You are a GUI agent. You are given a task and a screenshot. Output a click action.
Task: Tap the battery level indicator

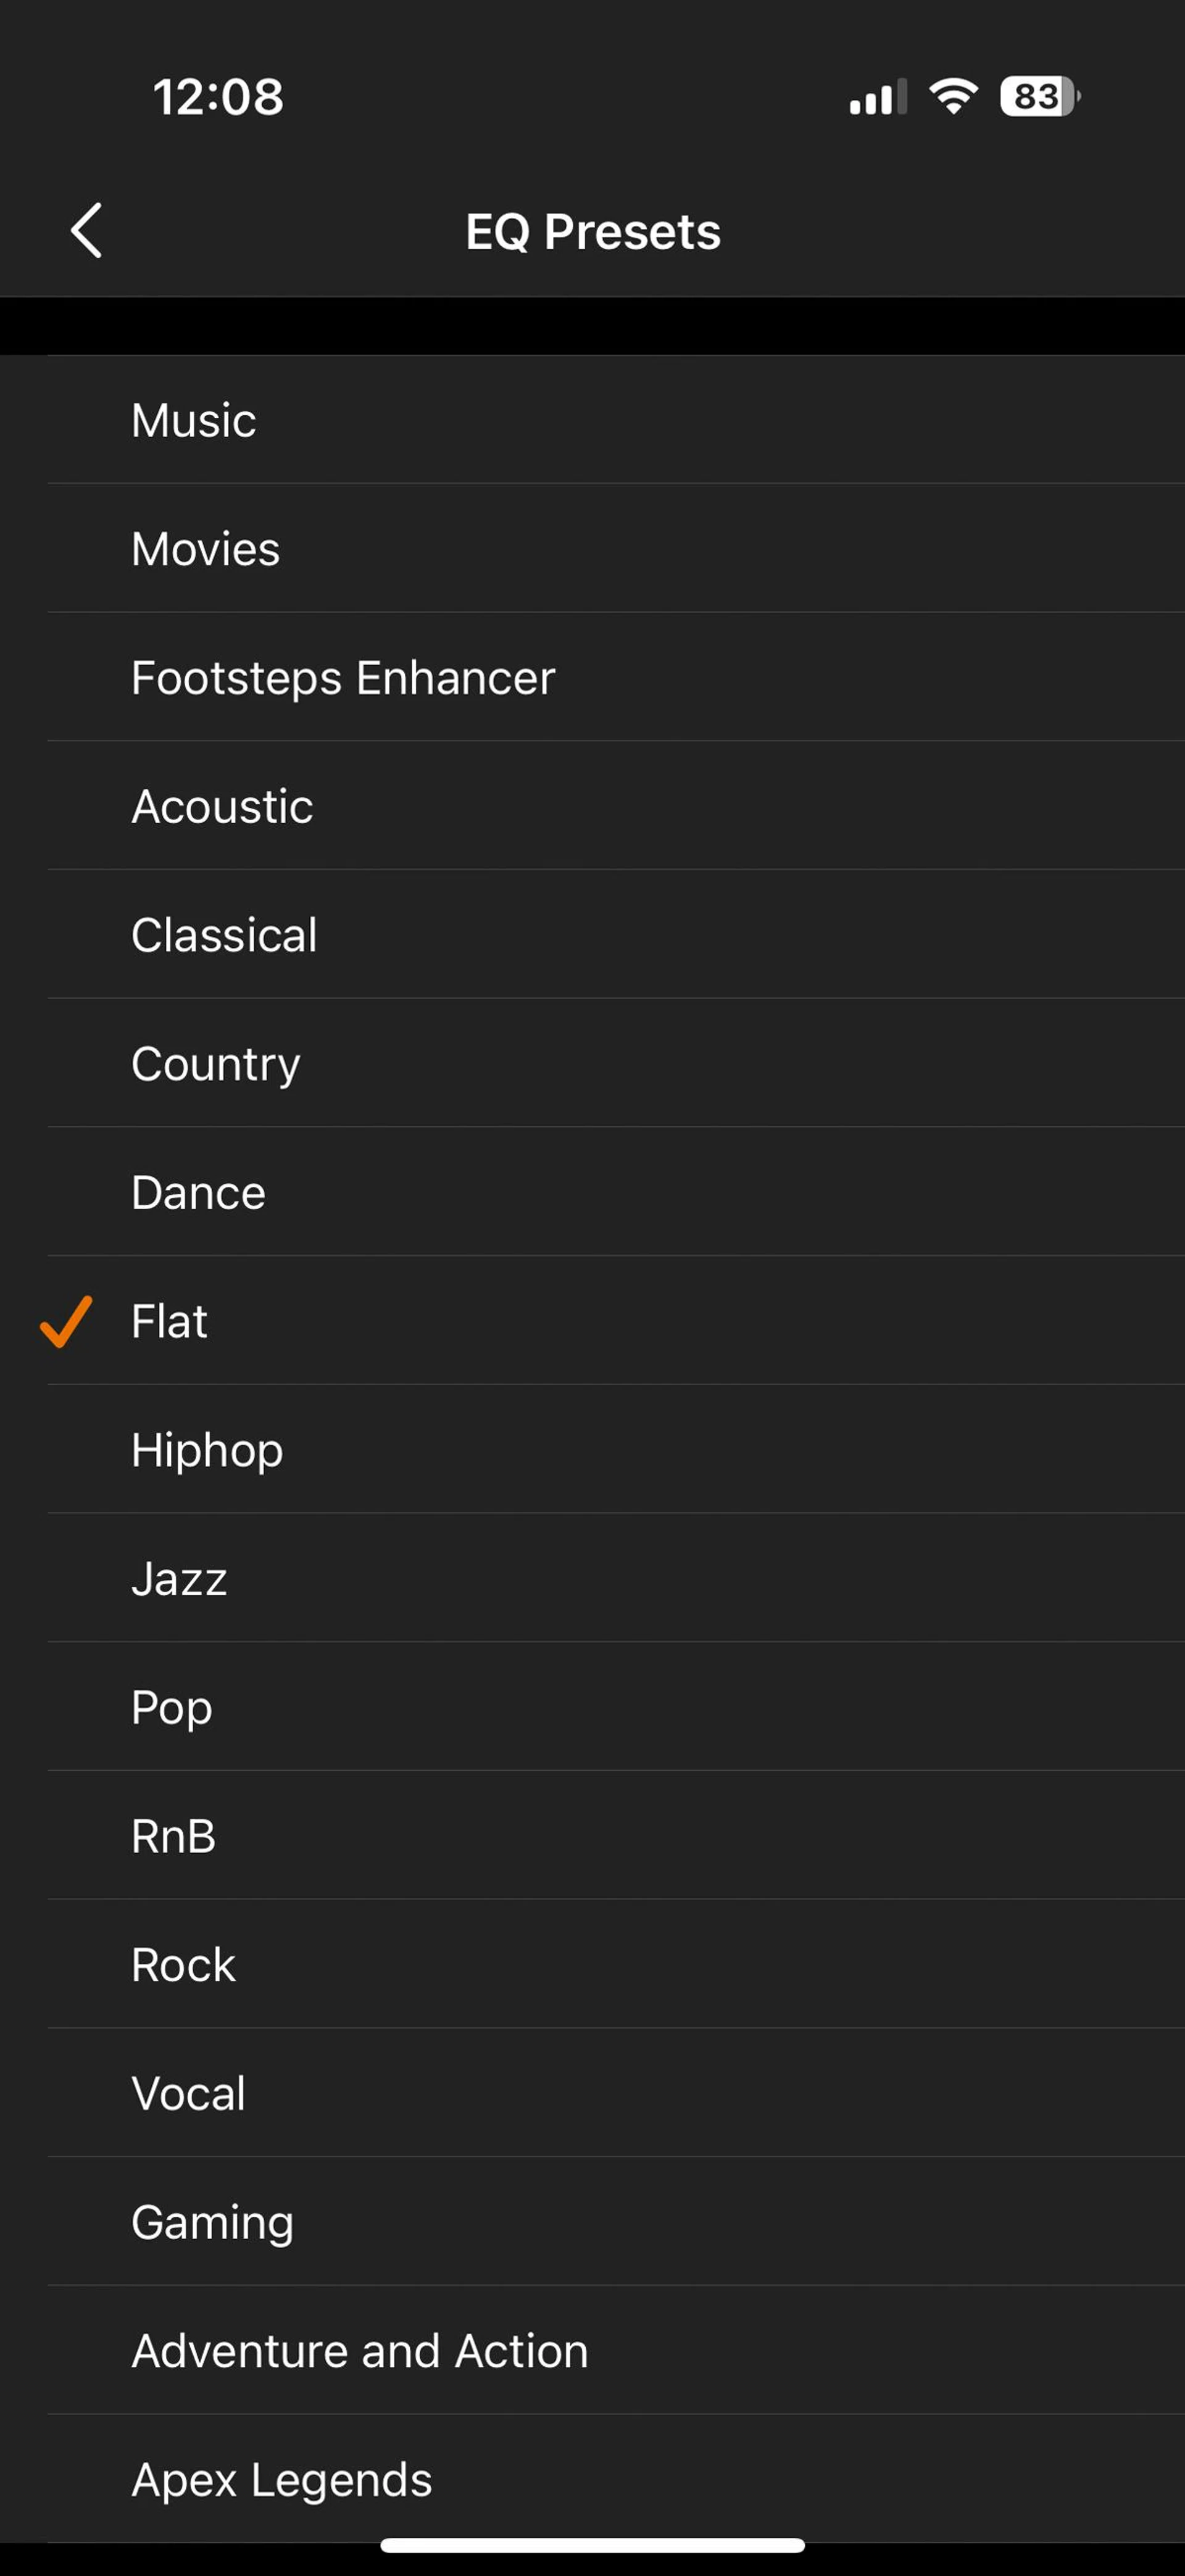(x=1039, y=97)
